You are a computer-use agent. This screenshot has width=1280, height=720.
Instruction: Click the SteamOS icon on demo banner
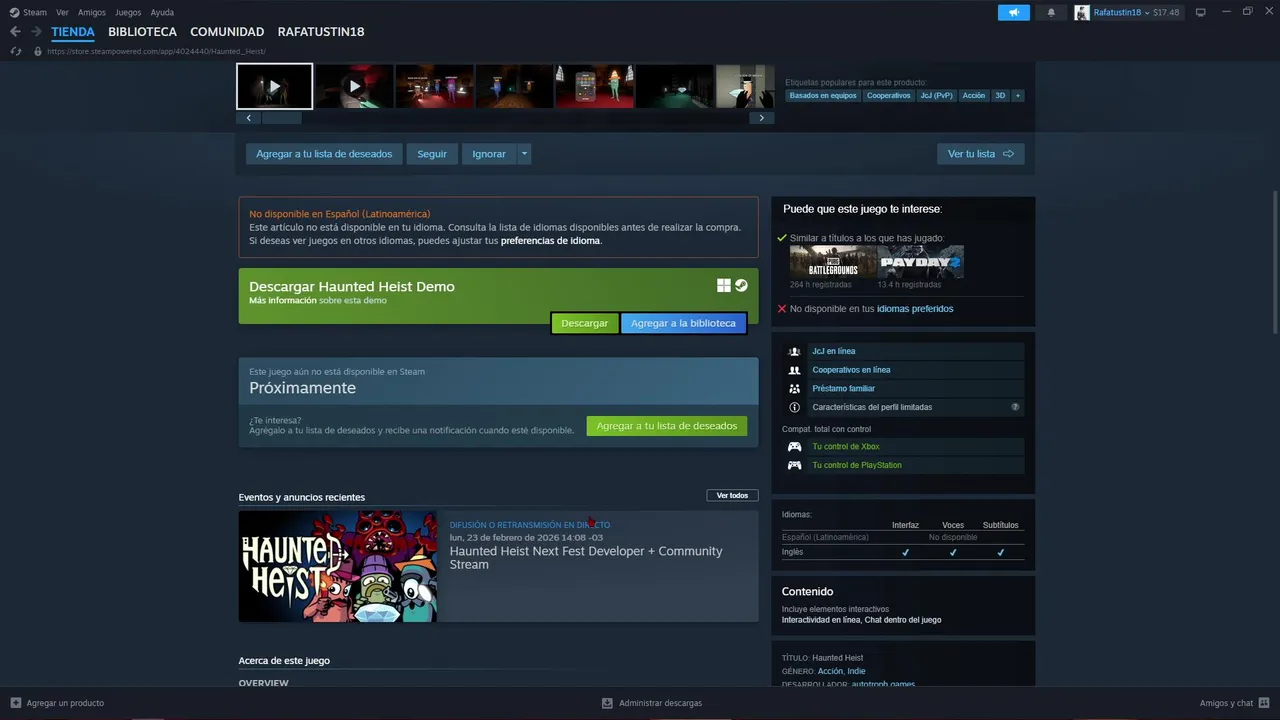[x=741, y=286]
